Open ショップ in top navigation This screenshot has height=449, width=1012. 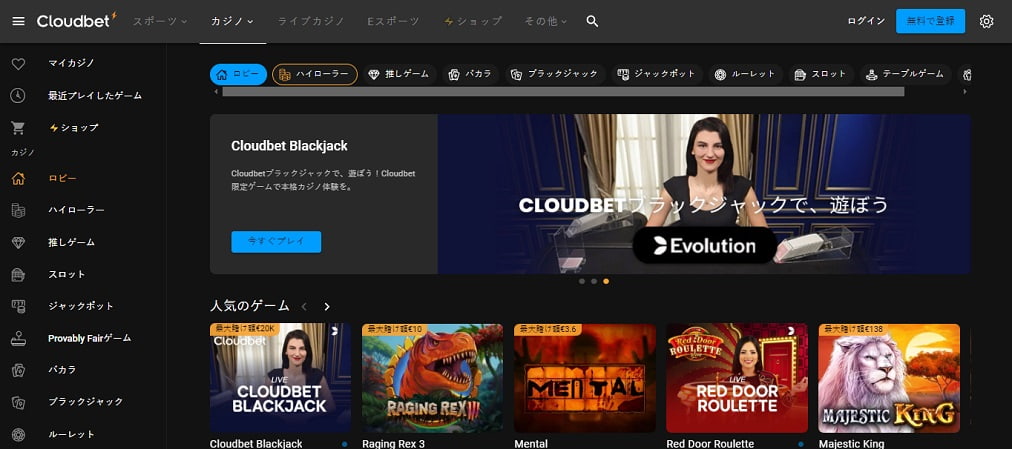coord(472,21)
